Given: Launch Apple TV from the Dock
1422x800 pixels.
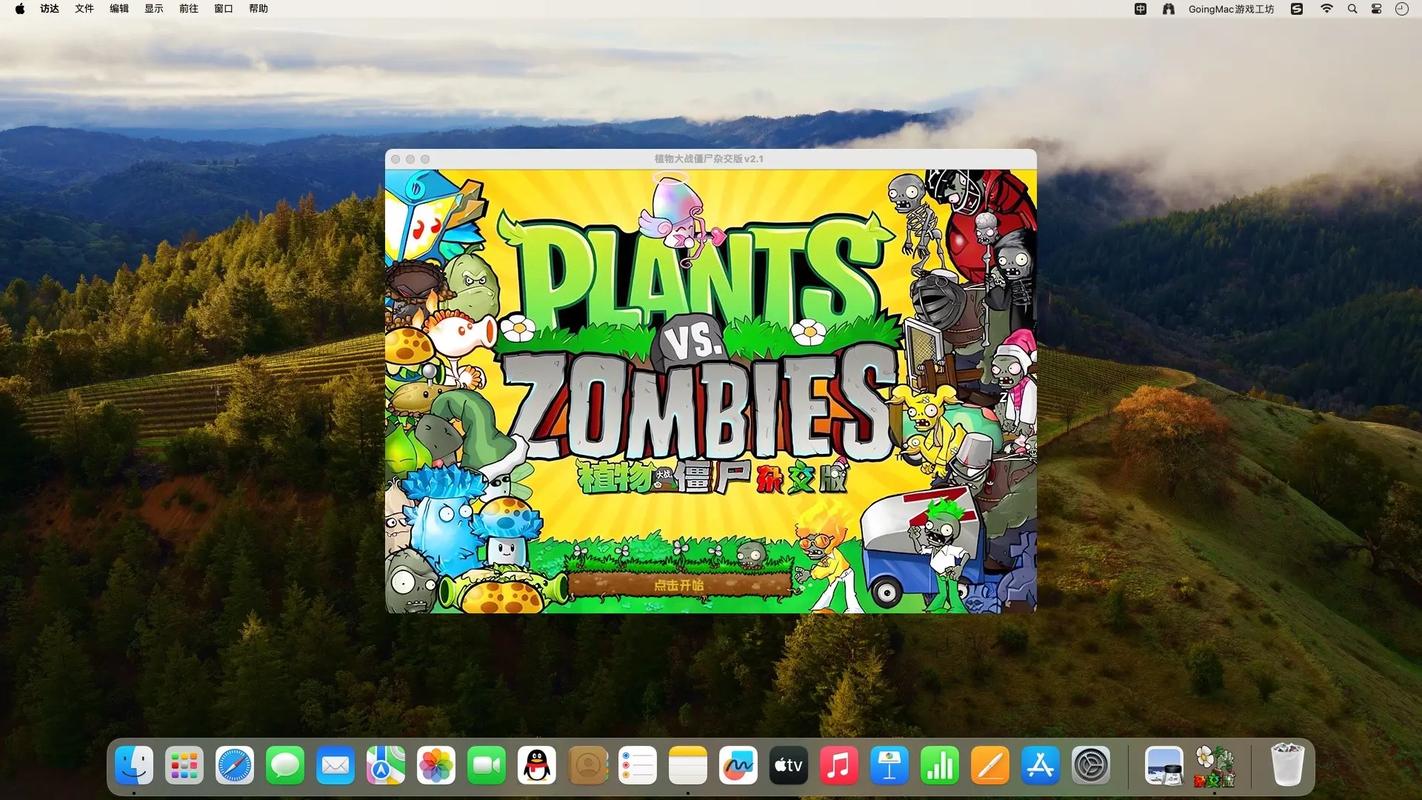Looking at the screenshot, I should [x=788, y=766].
